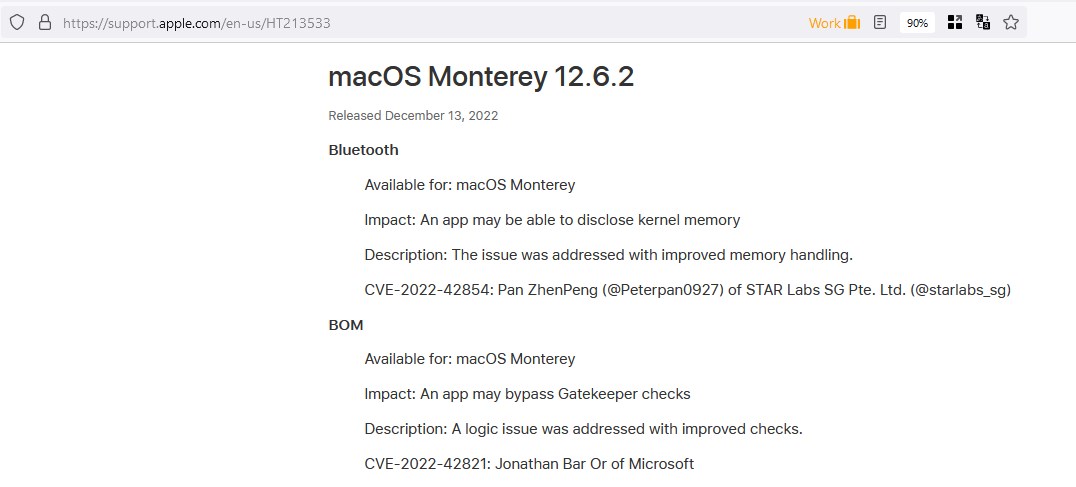The image size is (1076, 487).
Task: Focus the support.apple.com URL address field
Action: (400, 22)
